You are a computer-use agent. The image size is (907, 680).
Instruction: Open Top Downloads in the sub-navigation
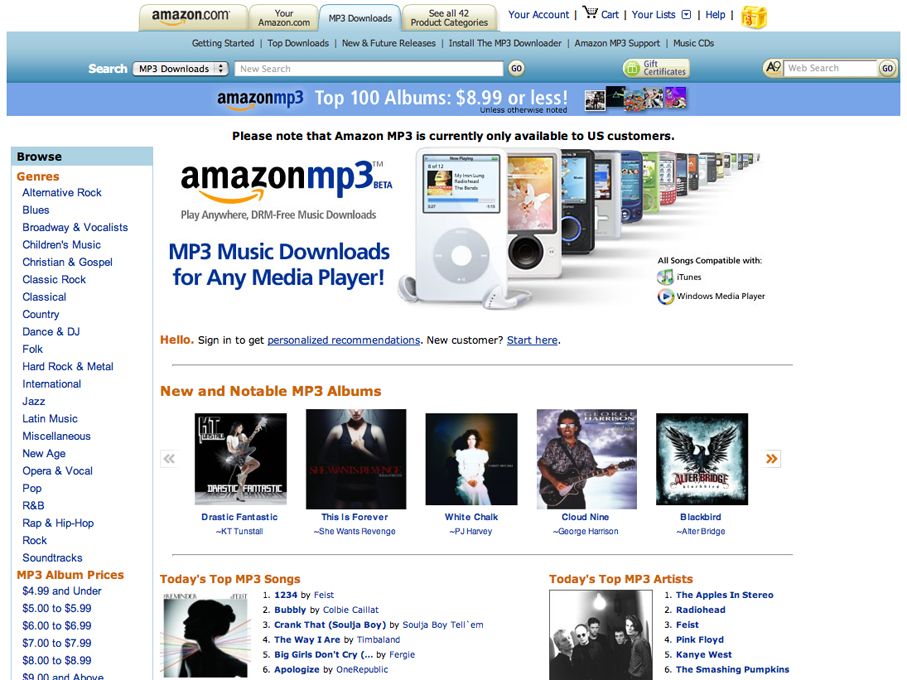298,43
